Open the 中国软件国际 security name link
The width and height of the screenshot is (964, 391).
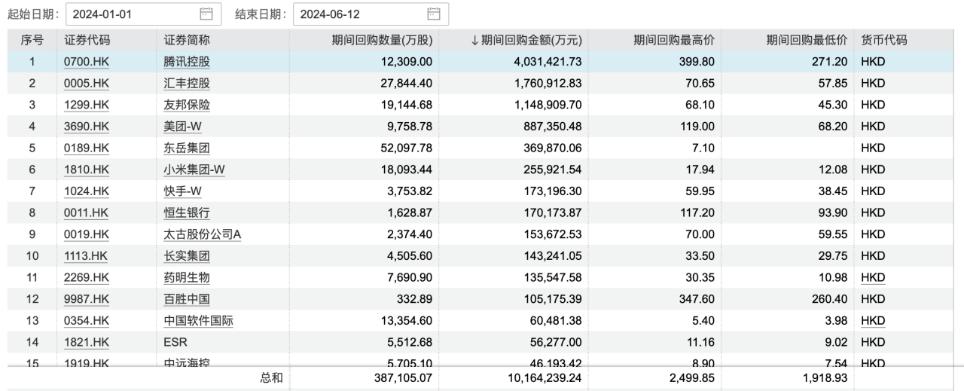(199, 321)
